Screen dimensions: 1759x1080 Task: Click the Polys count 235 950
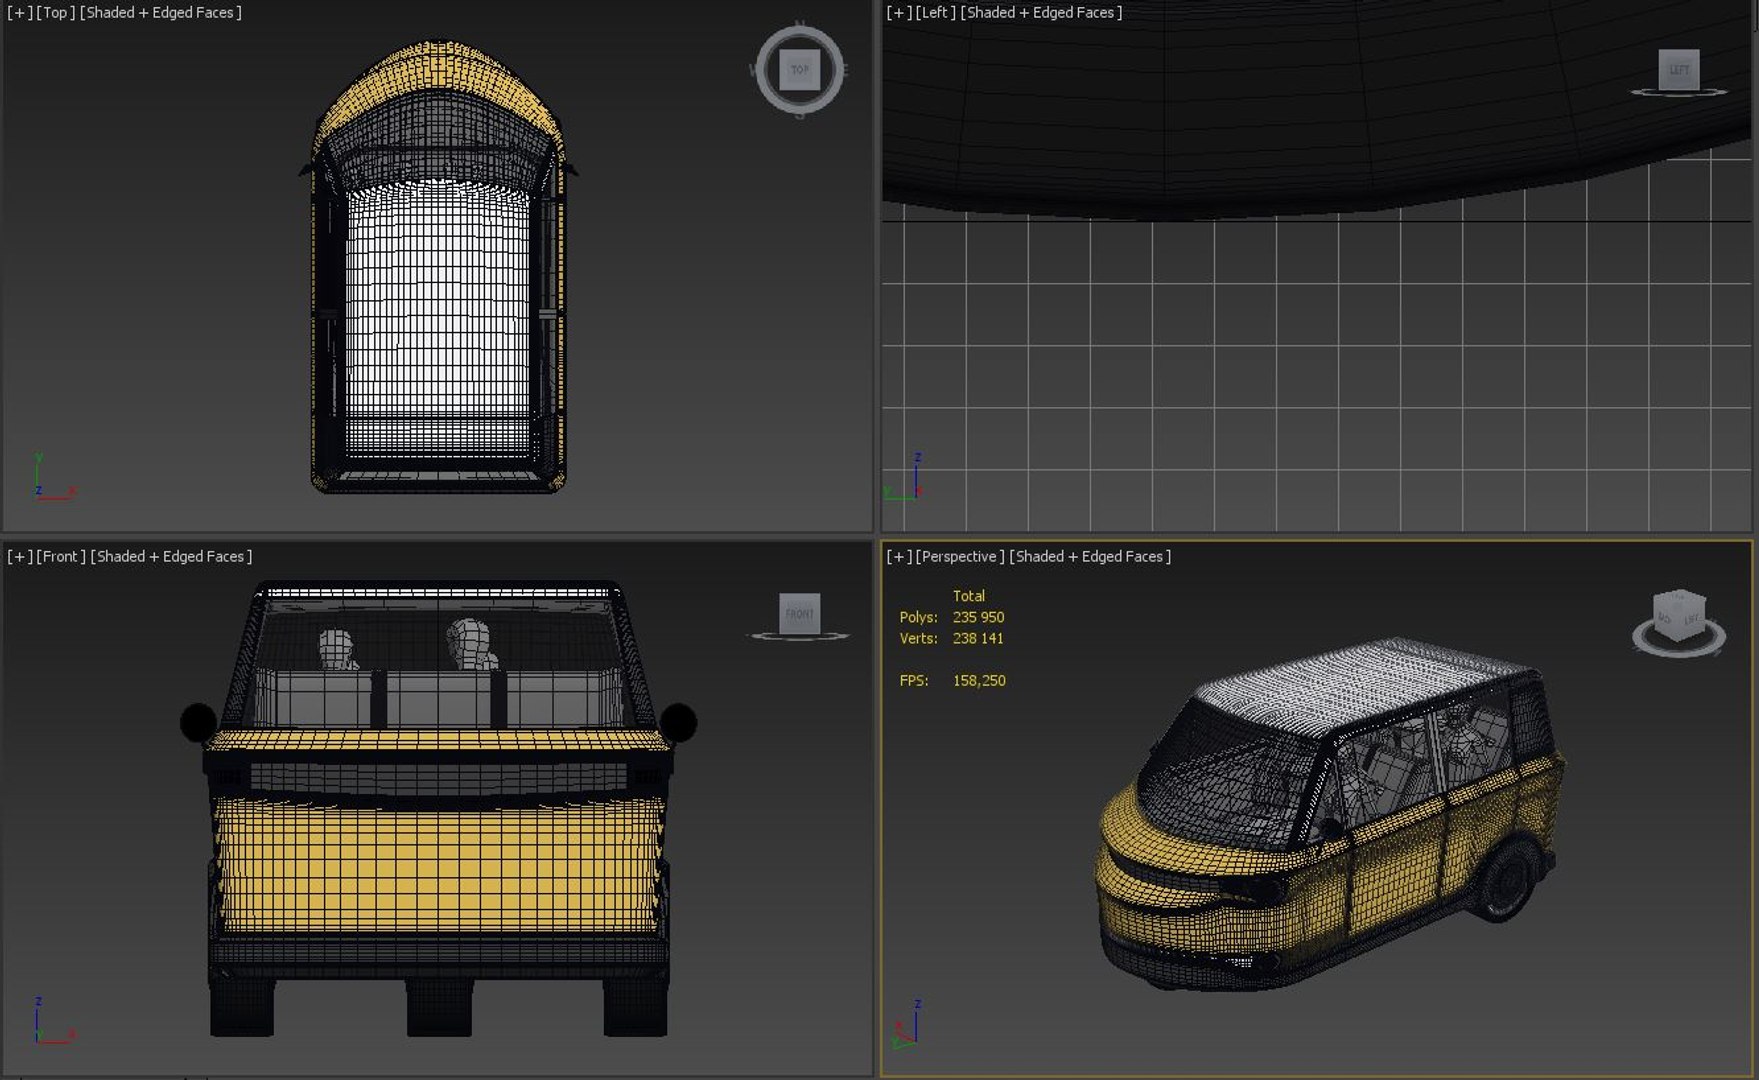978,617
